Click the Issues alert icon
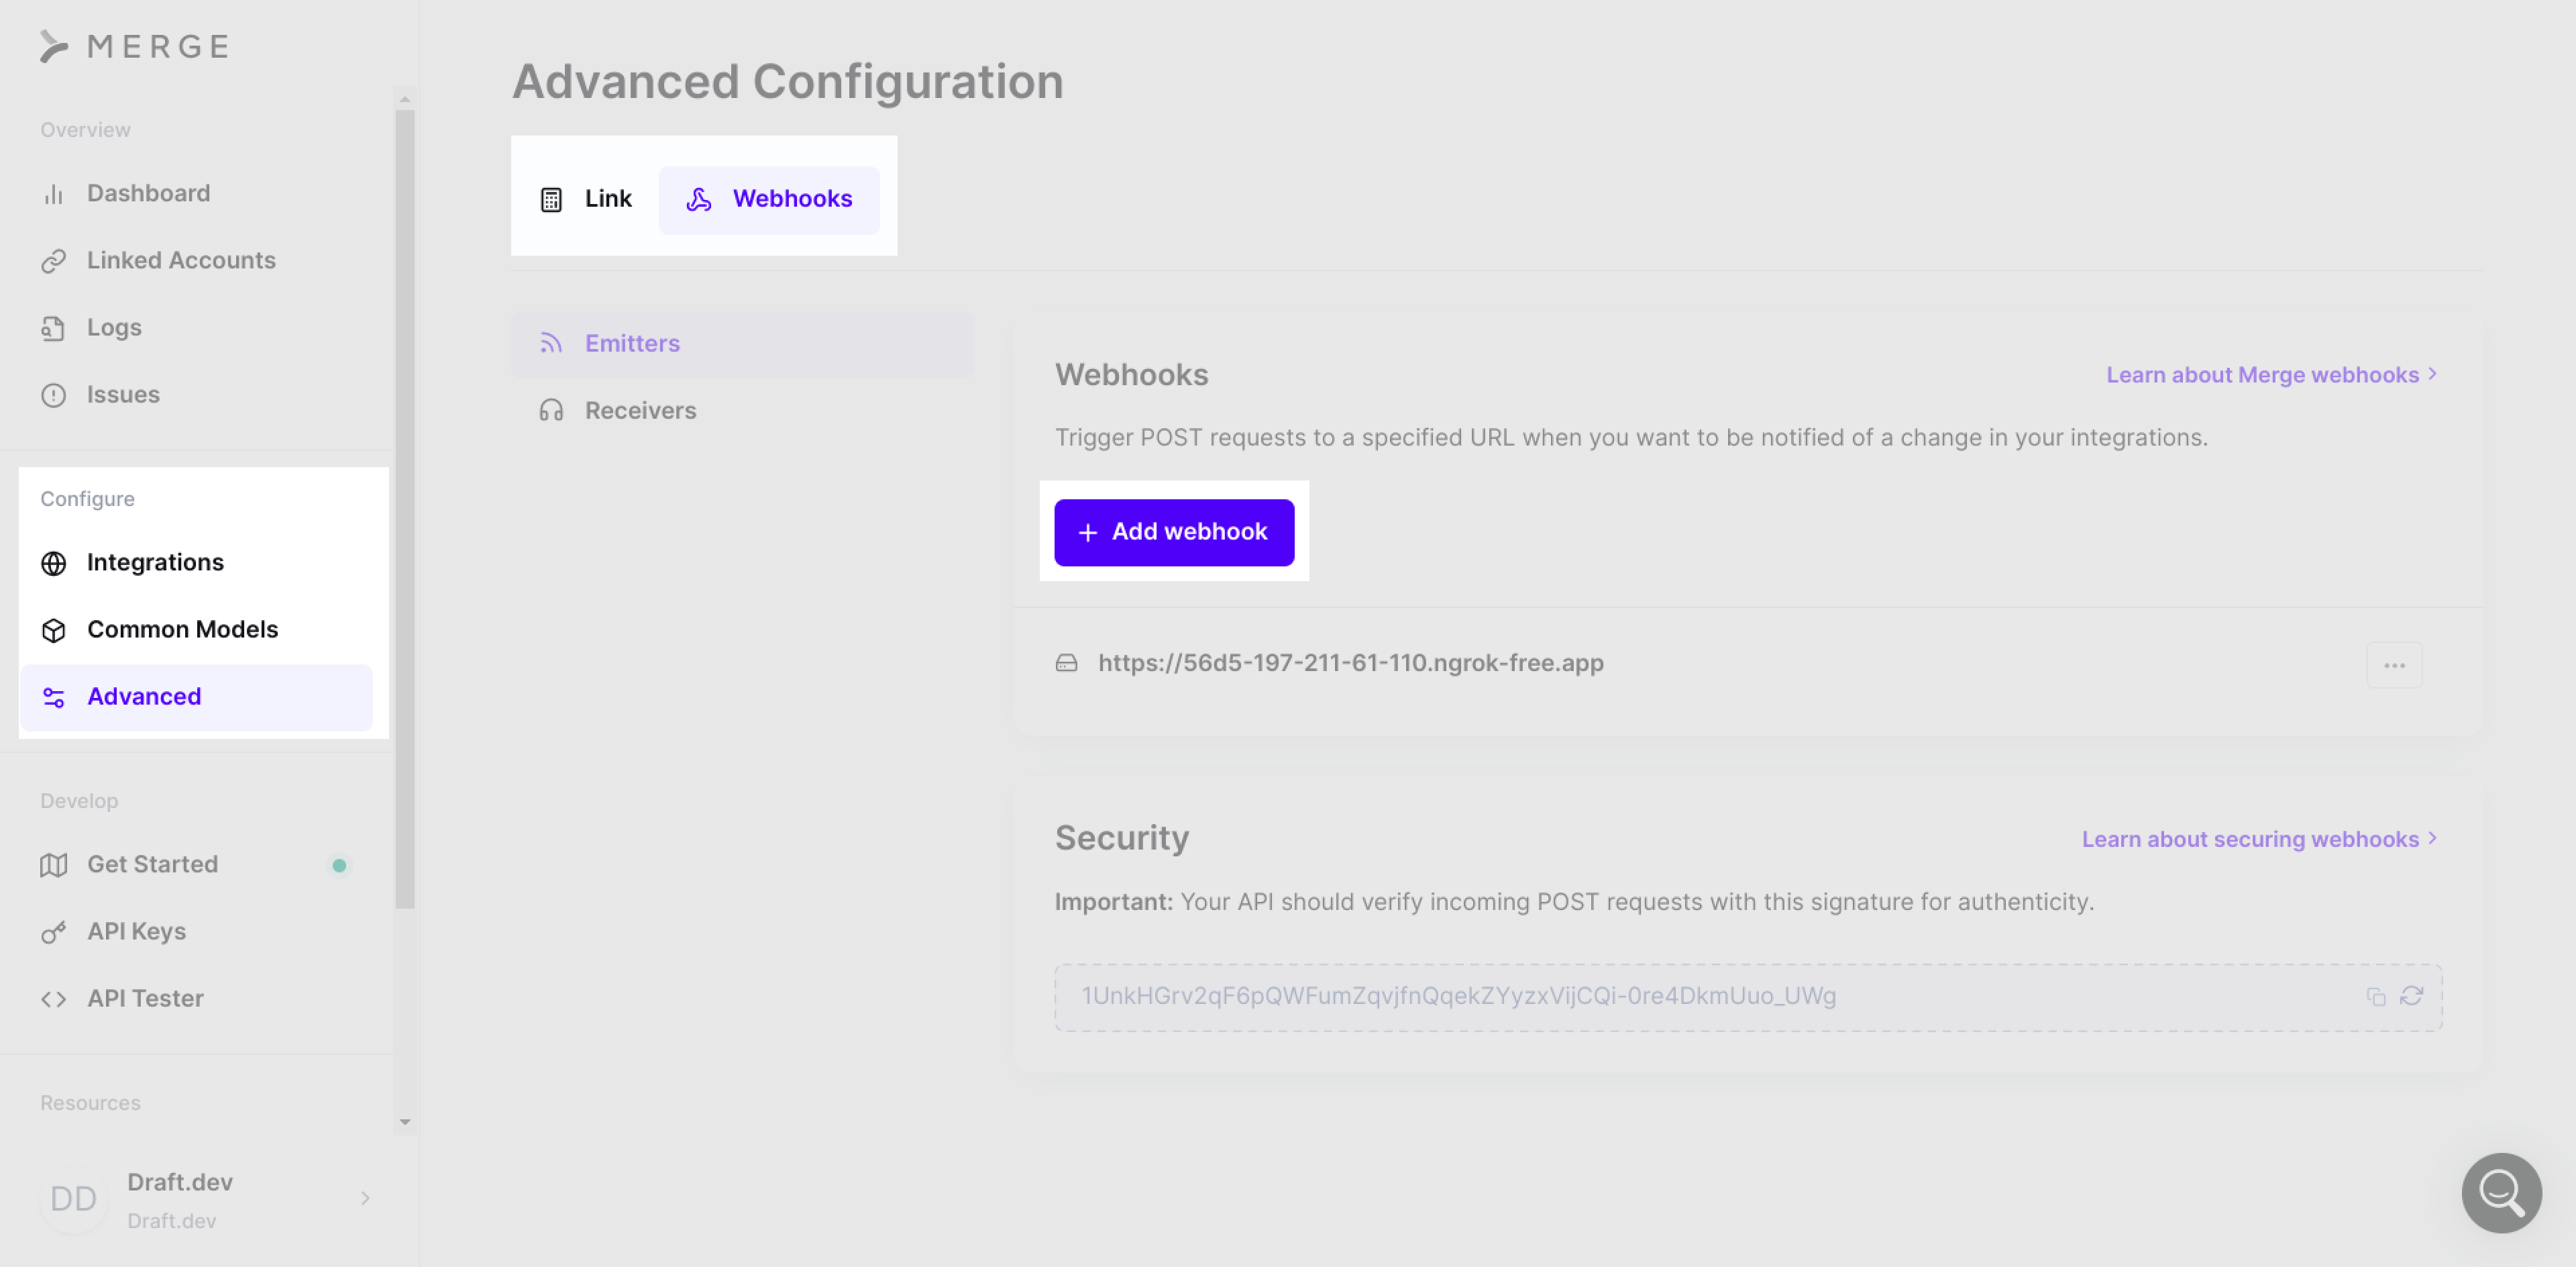This screenshot has height=1267, width=2576. (x=54, y=394)
